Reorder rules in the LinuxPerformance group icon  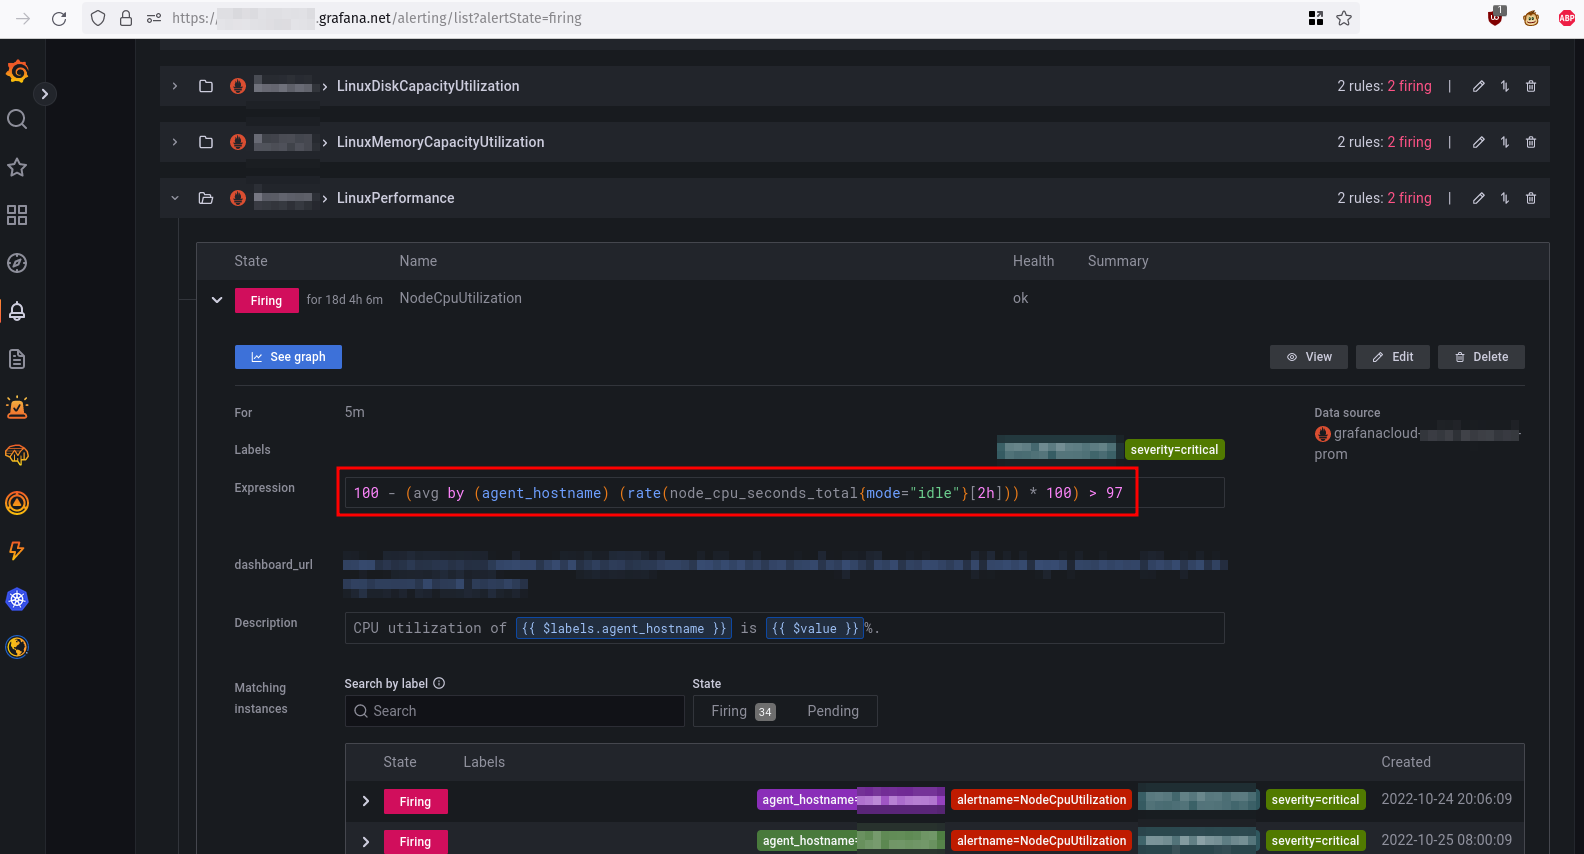[1505, 198]
